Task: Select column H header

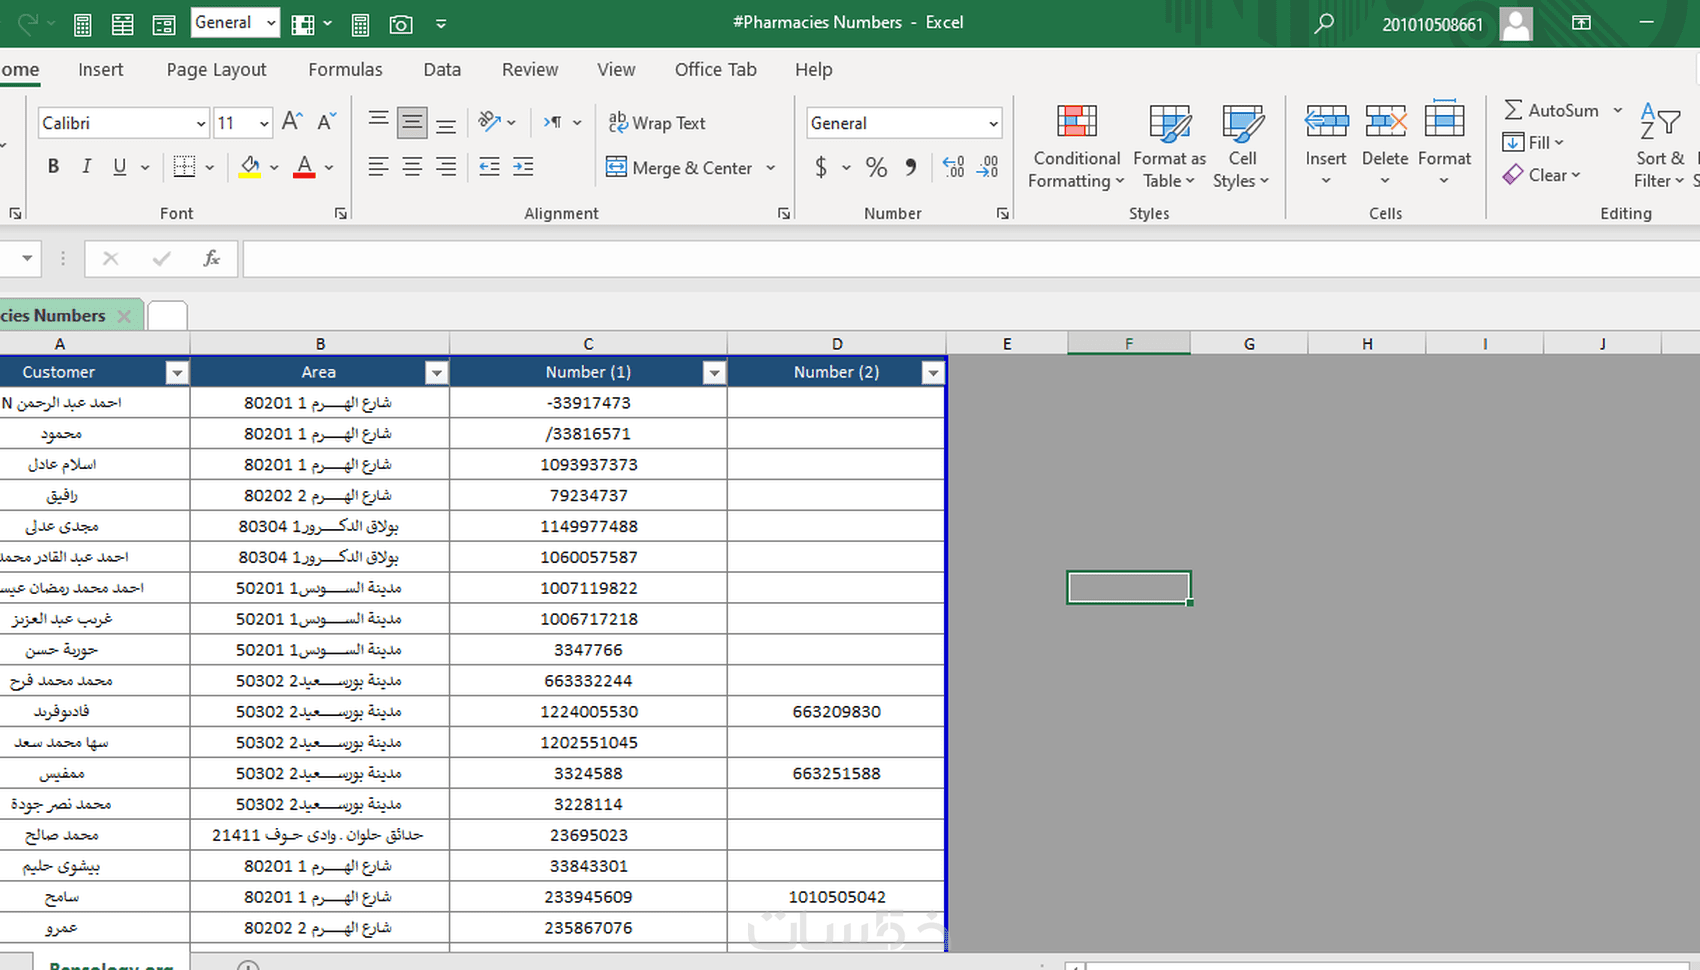Action: (x=1367, y=344)
